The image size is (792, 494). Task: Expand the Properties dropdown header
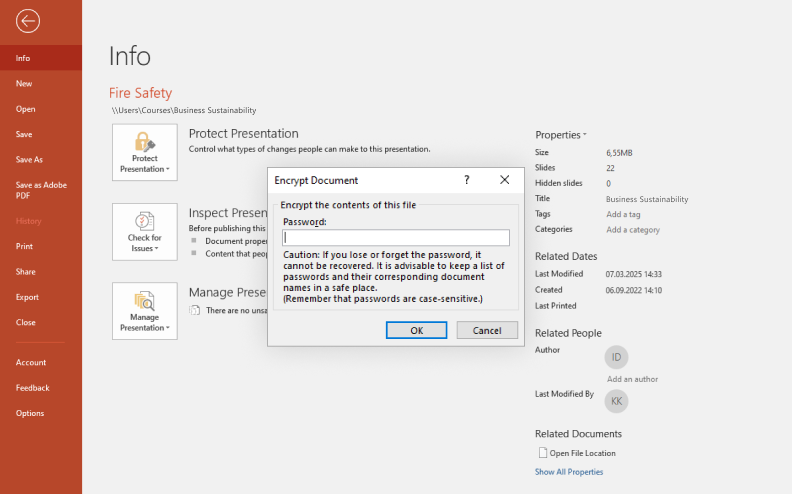[561, 135]
